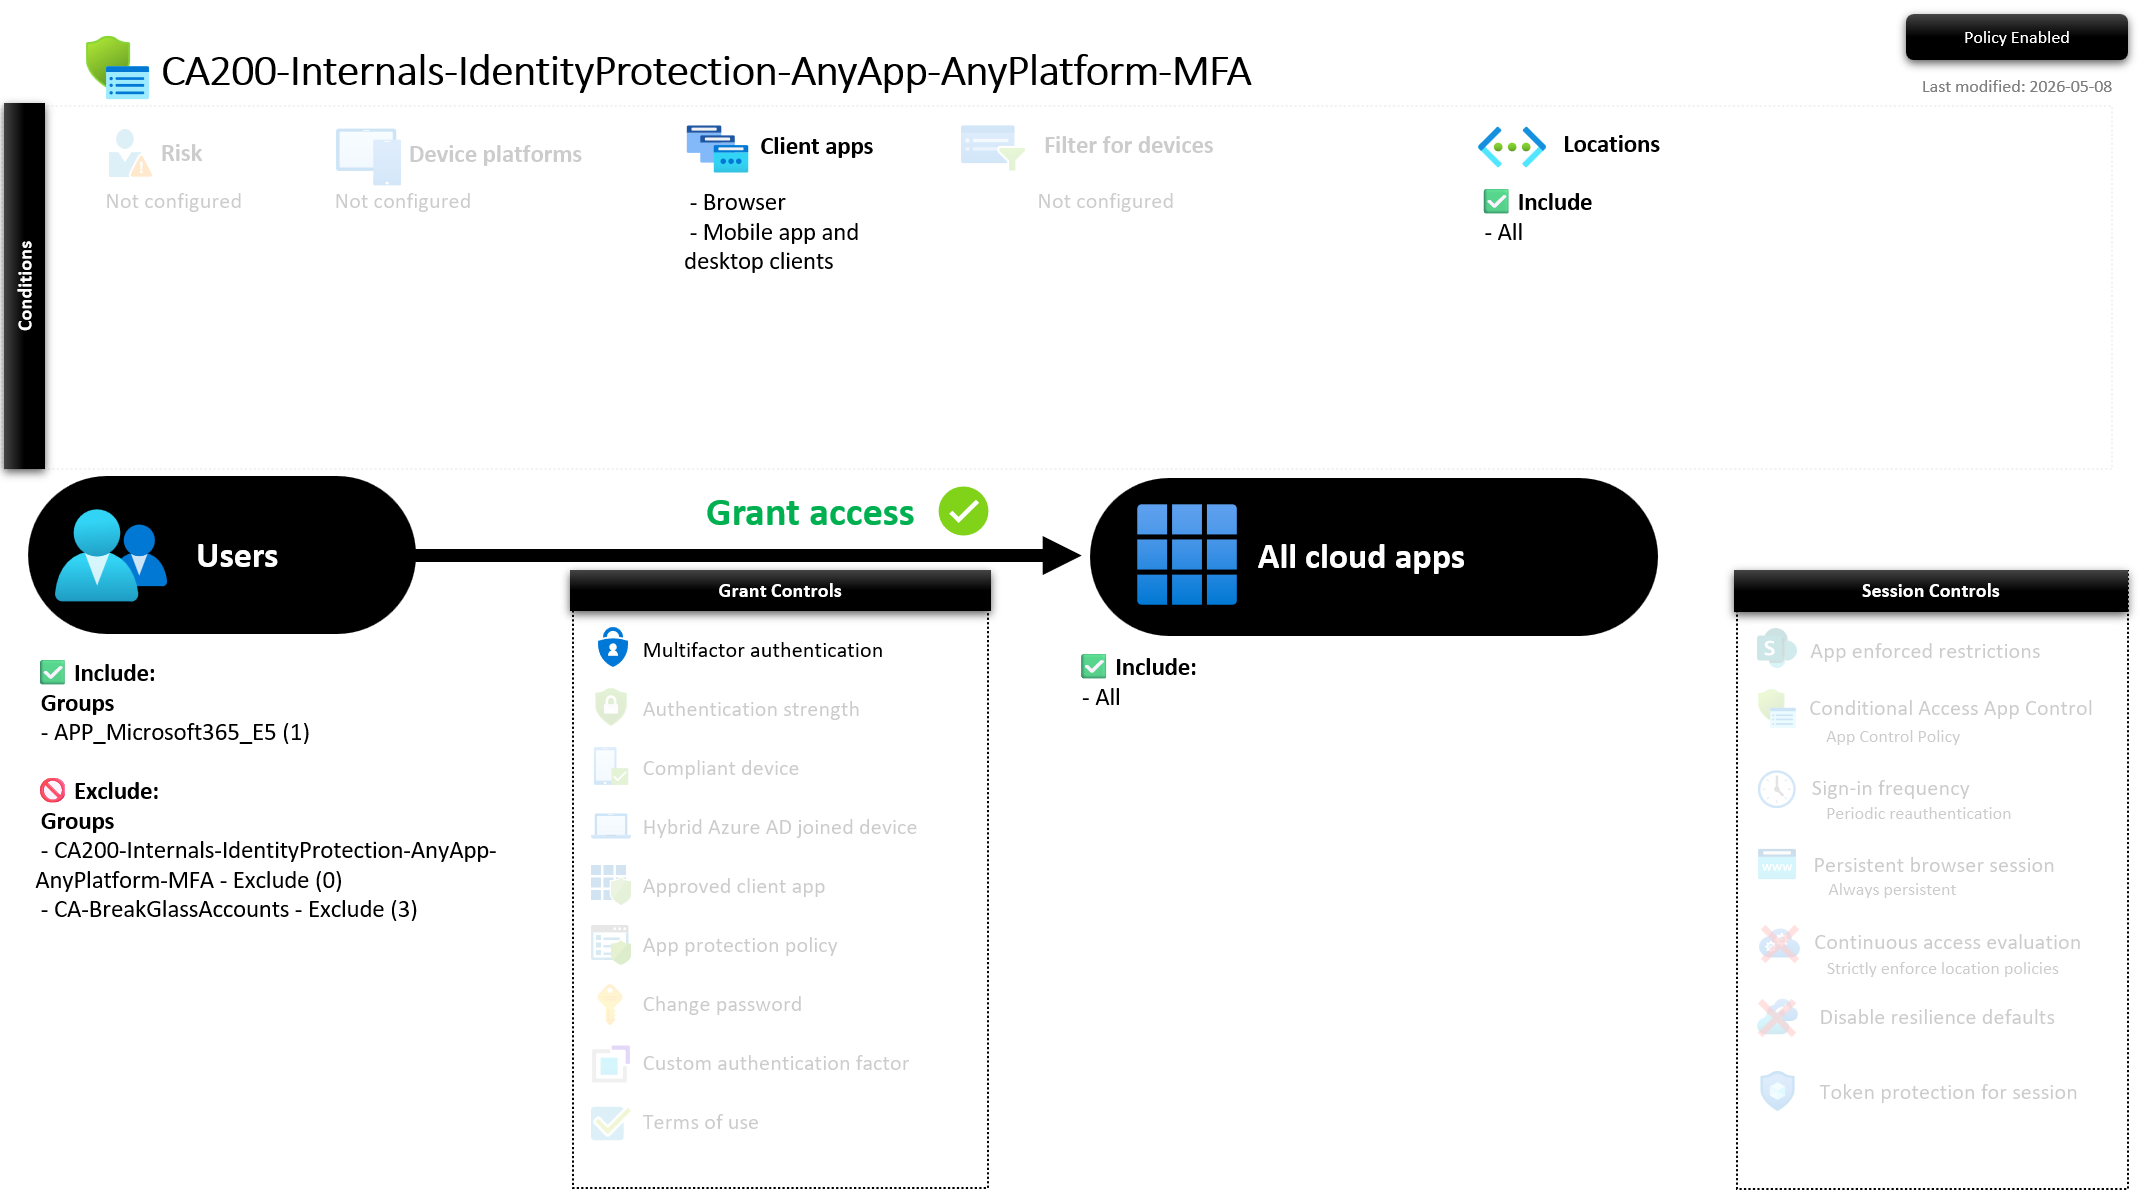
Task: Toggle the Locations Include checkbox
Action: [1496, 201]
